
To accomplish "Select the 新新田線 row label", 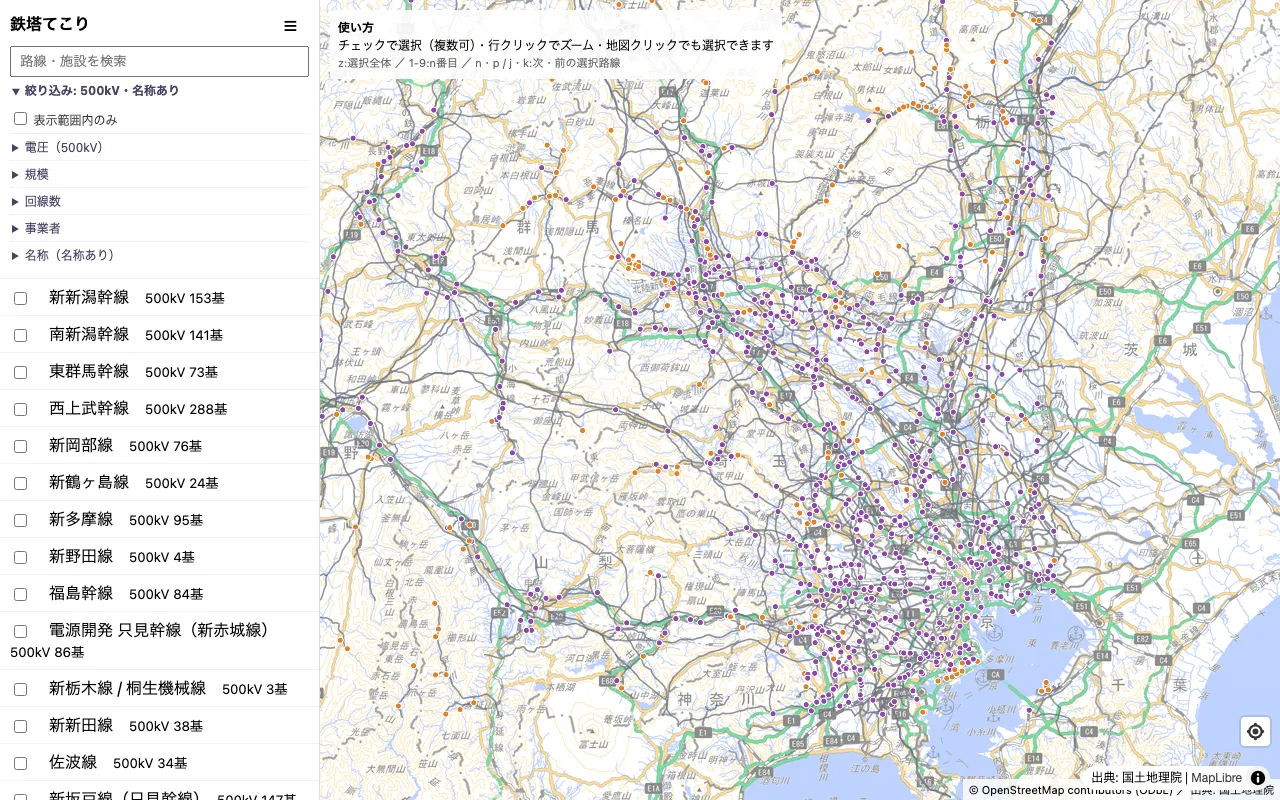I will pos(81,725).
